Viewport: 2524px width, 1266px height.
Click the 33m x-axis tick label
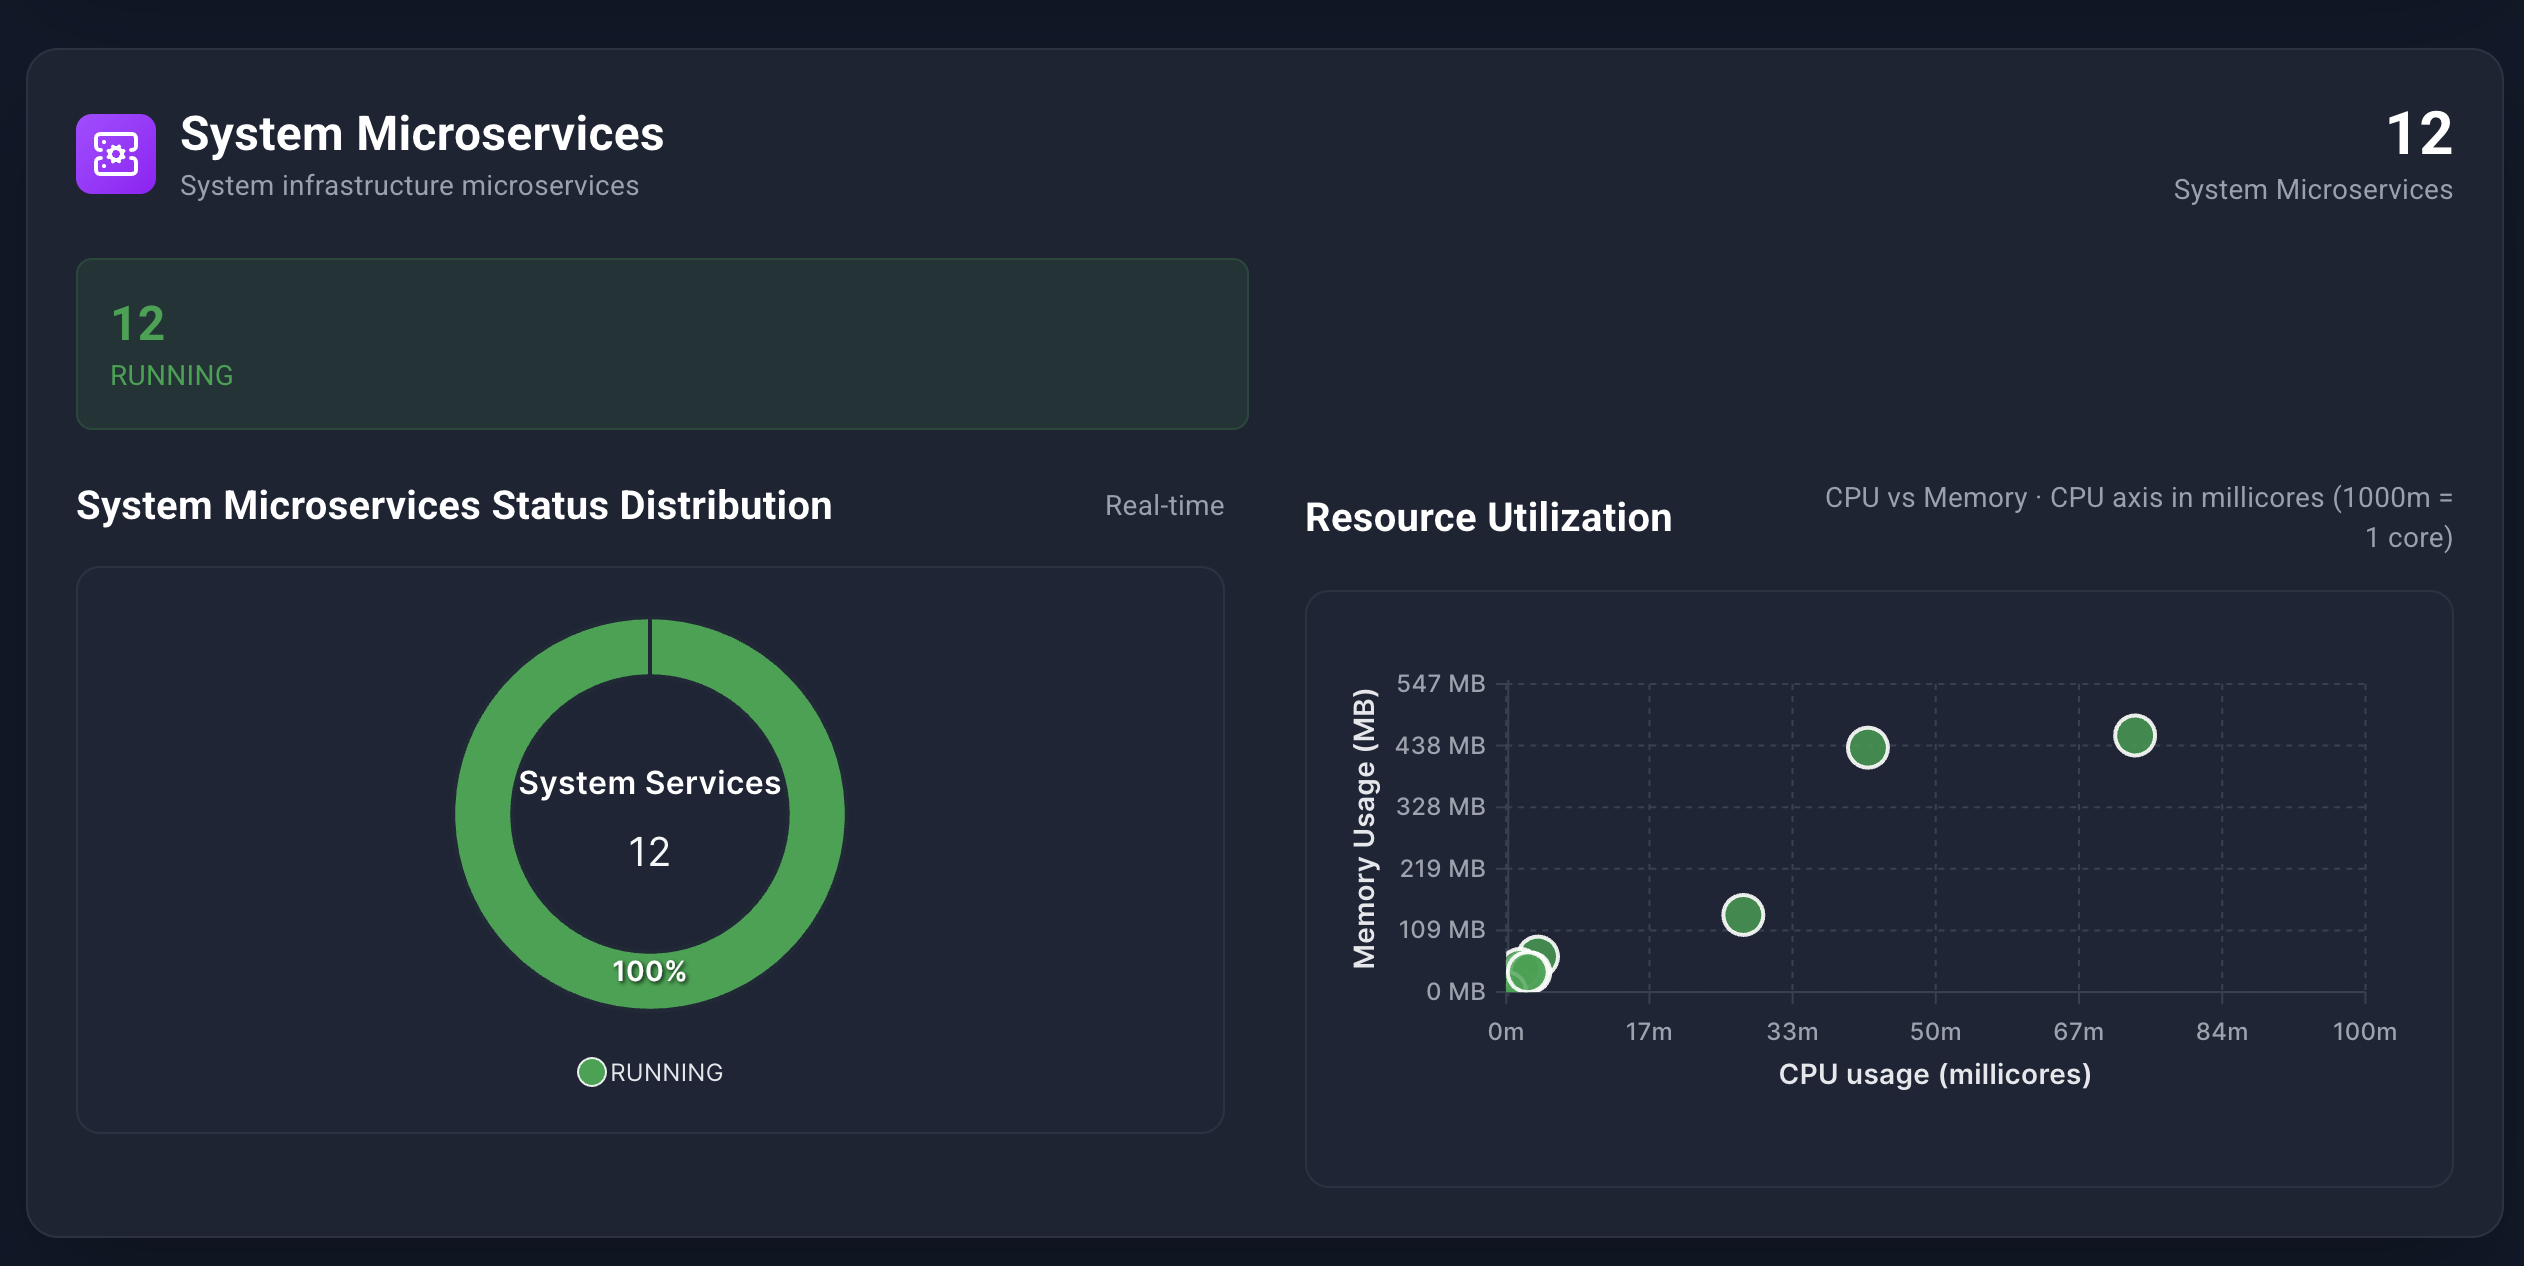click(1792, 1031)
